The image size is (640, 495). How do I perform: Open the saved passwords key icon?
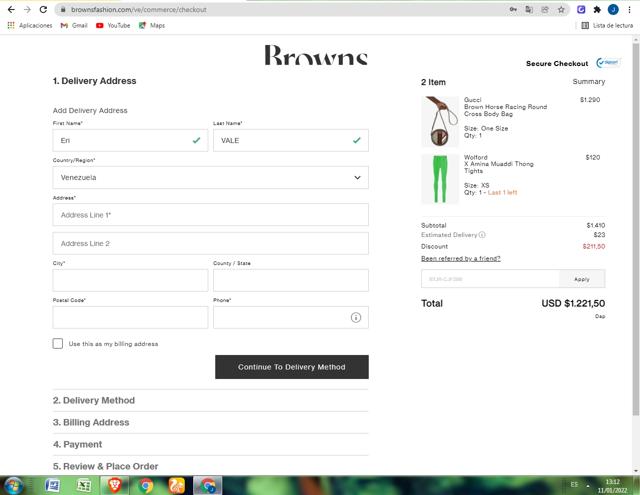coord(513,9)
